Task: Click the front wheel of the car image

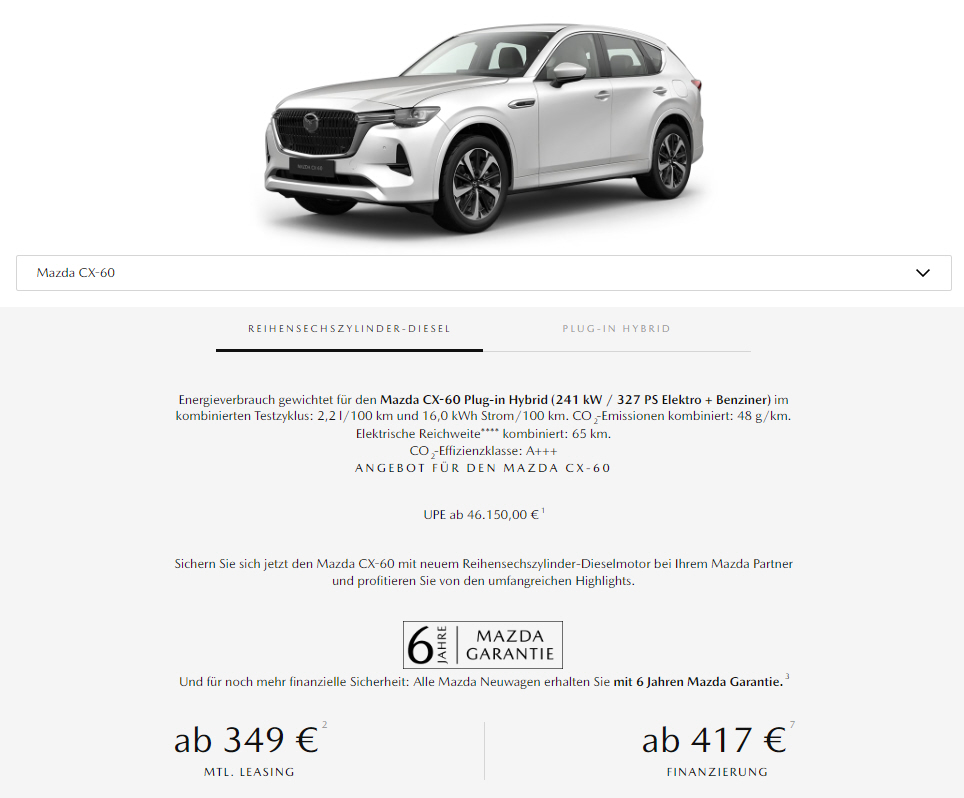Action: (x=476, y=183)
